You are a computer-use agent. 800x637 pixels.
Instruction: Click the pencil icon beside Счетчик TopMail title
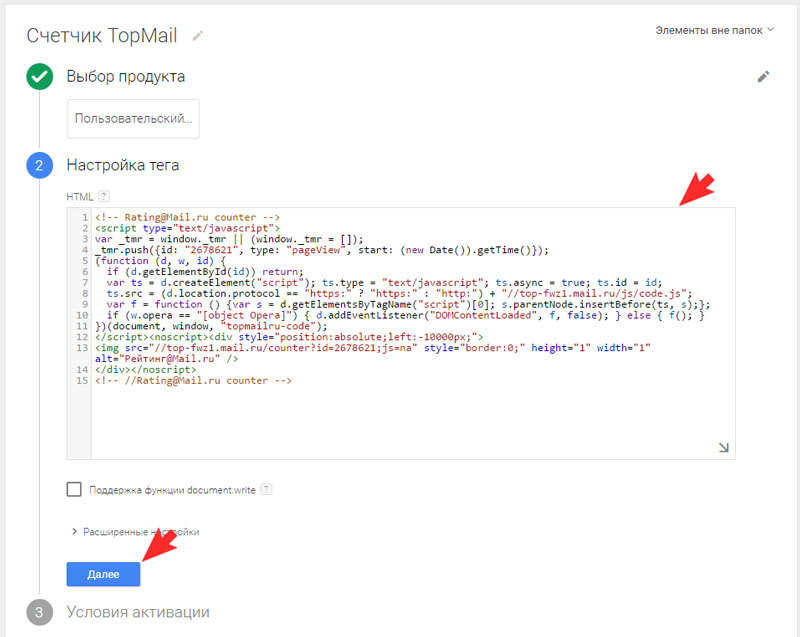[x=197, y=36]
